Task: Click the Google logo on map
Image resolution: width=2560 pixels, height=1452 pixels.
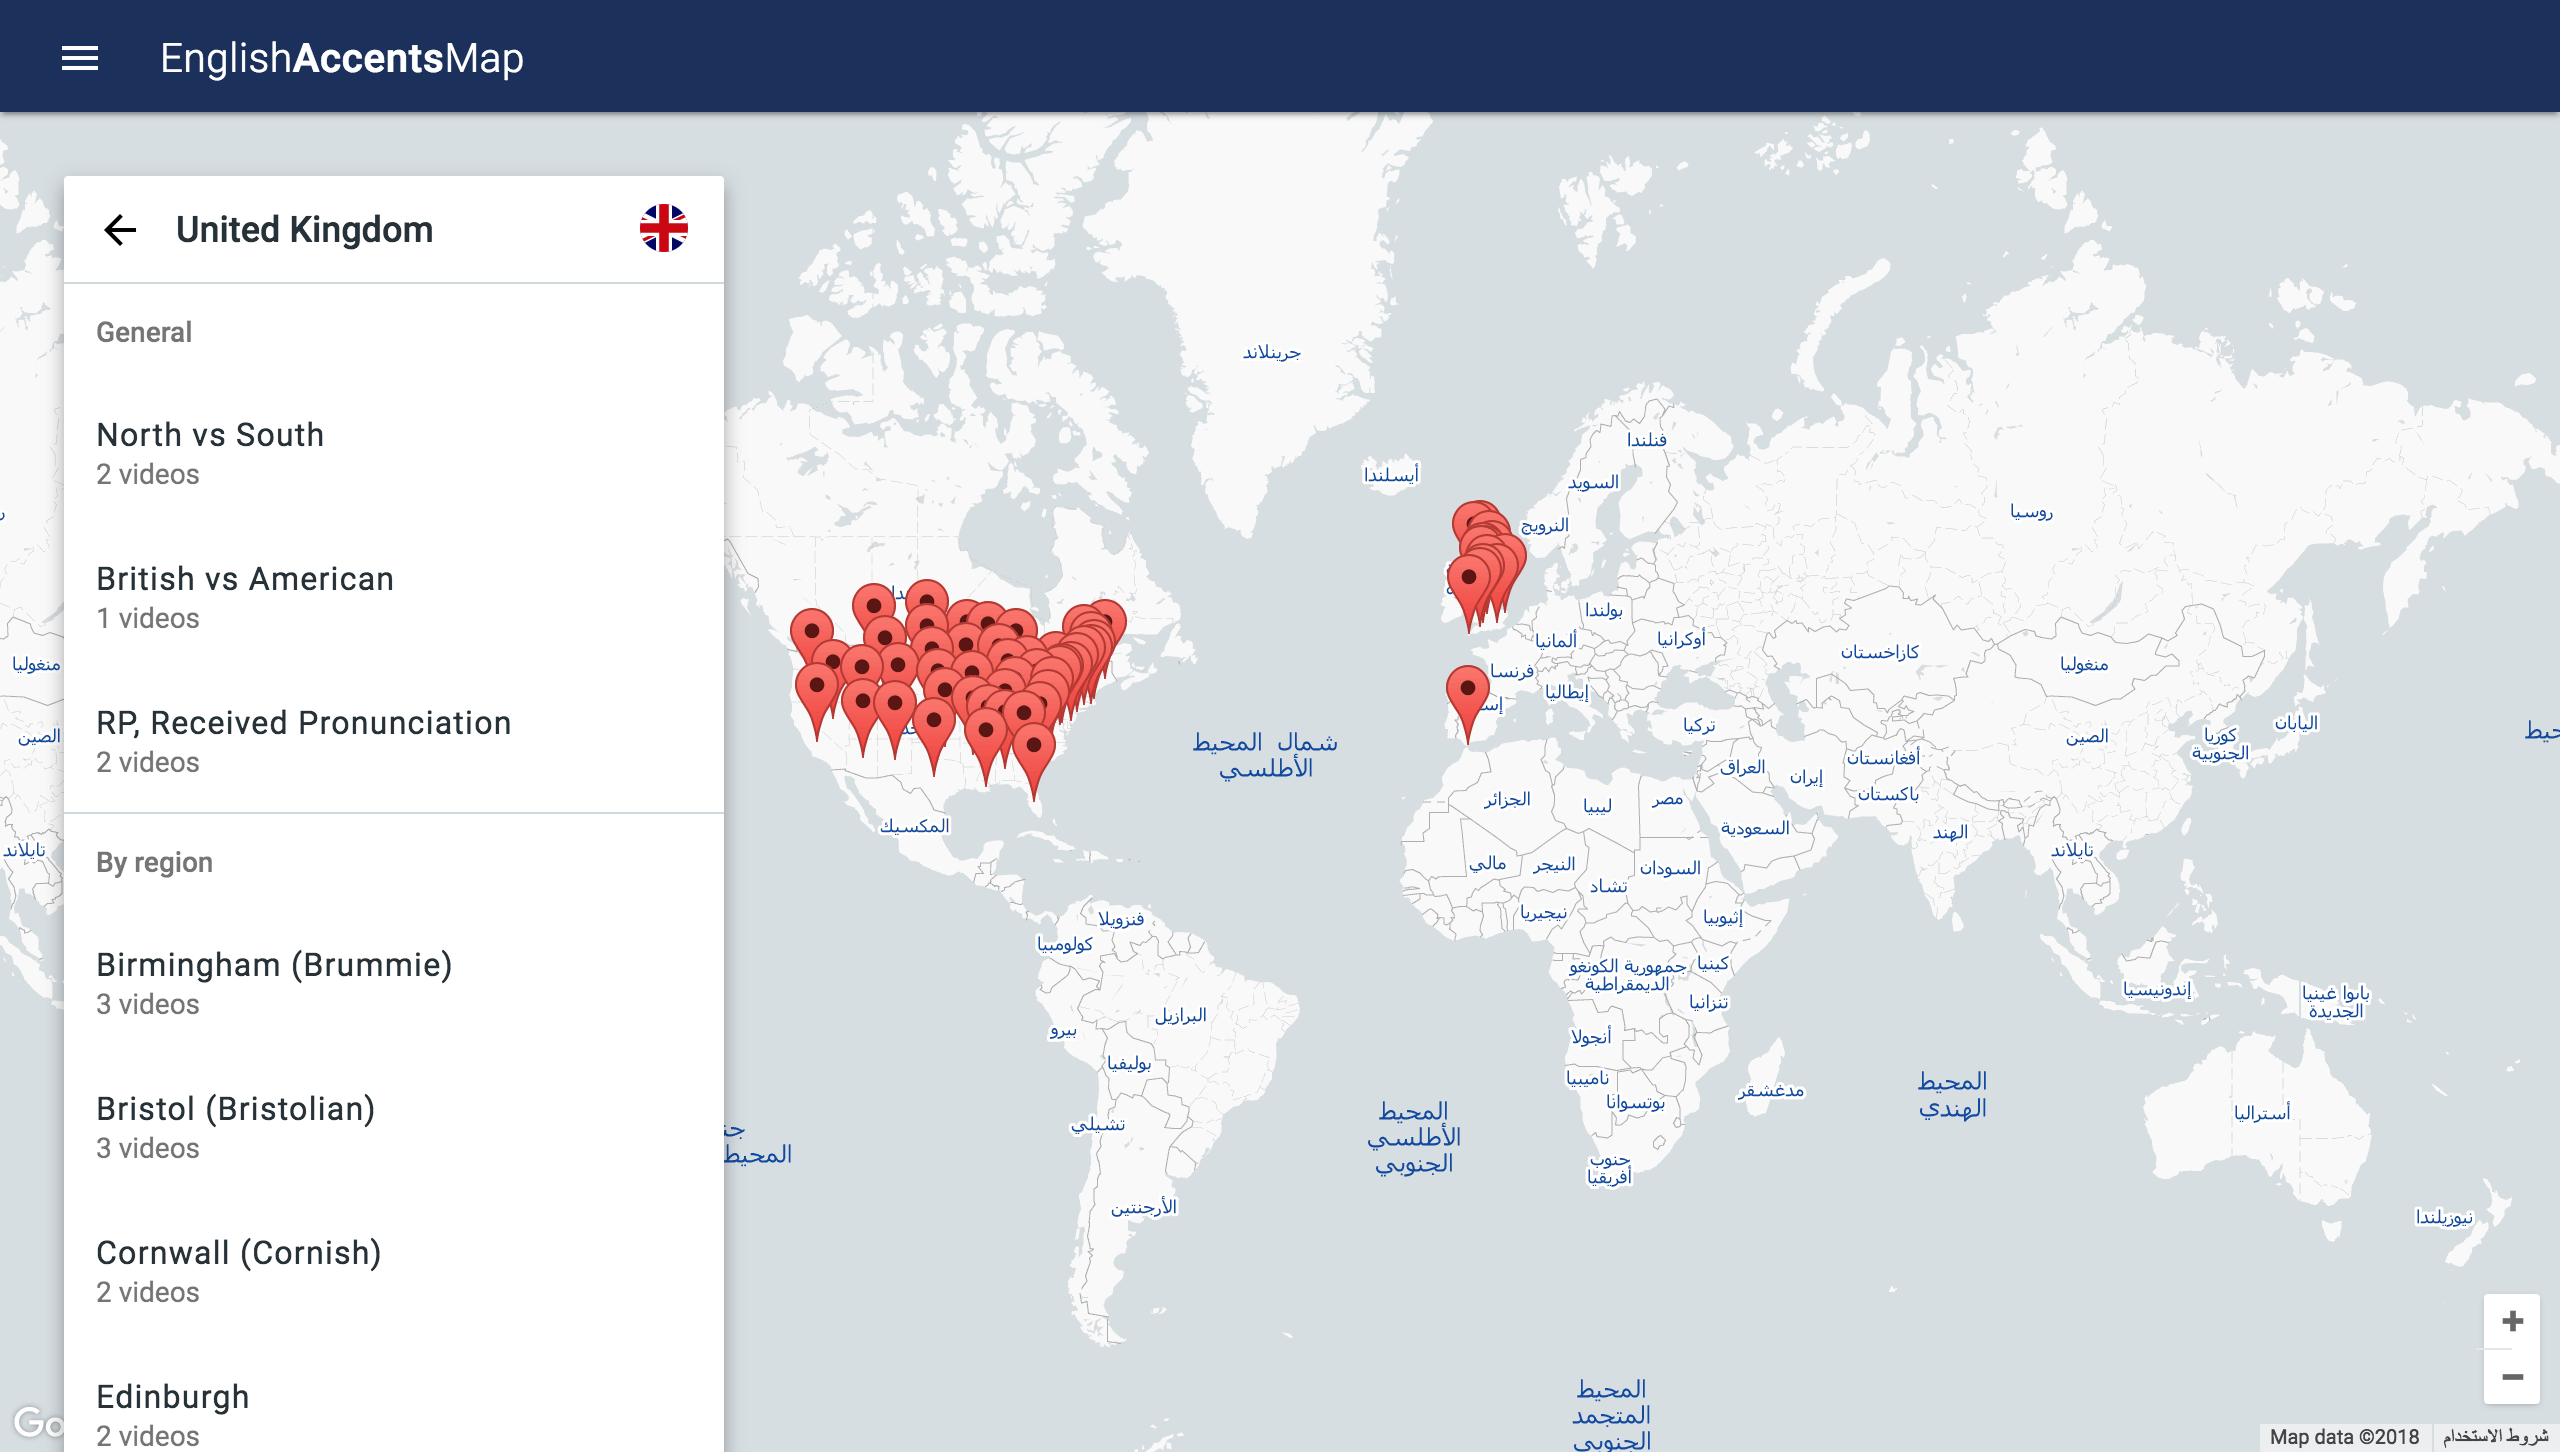Action: [x=38, y=1421]
